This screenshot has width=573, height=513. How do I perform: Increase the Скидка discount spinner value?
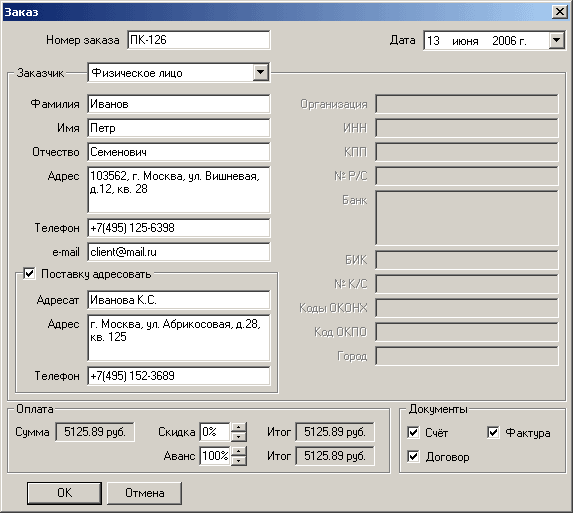coord(239,428)
